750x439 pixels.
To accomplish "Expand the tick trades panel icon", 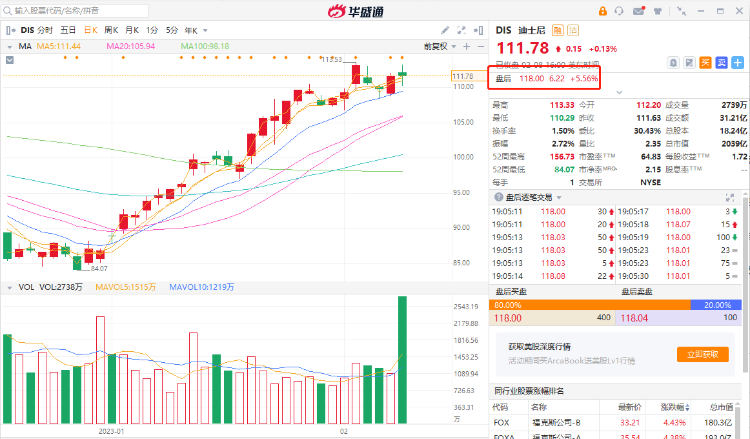I will click(730, 197).
